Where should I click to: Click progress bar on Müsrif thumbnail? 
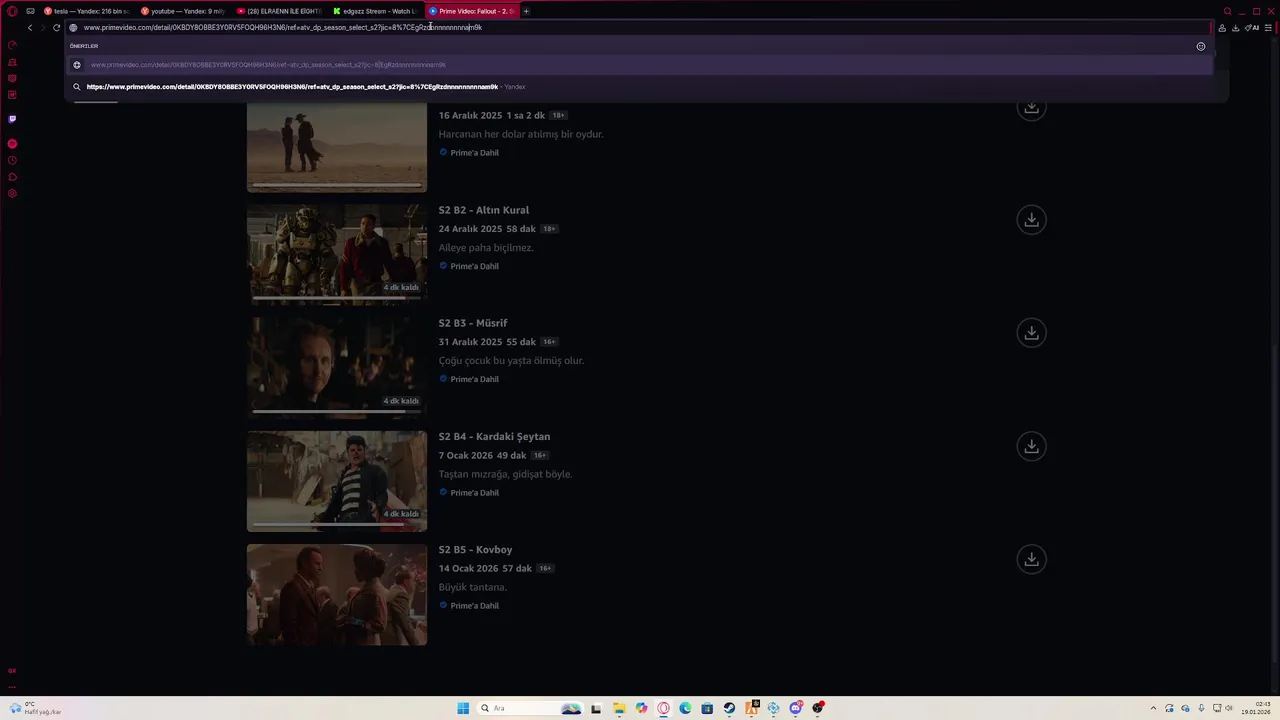click(x=335, y=410)
